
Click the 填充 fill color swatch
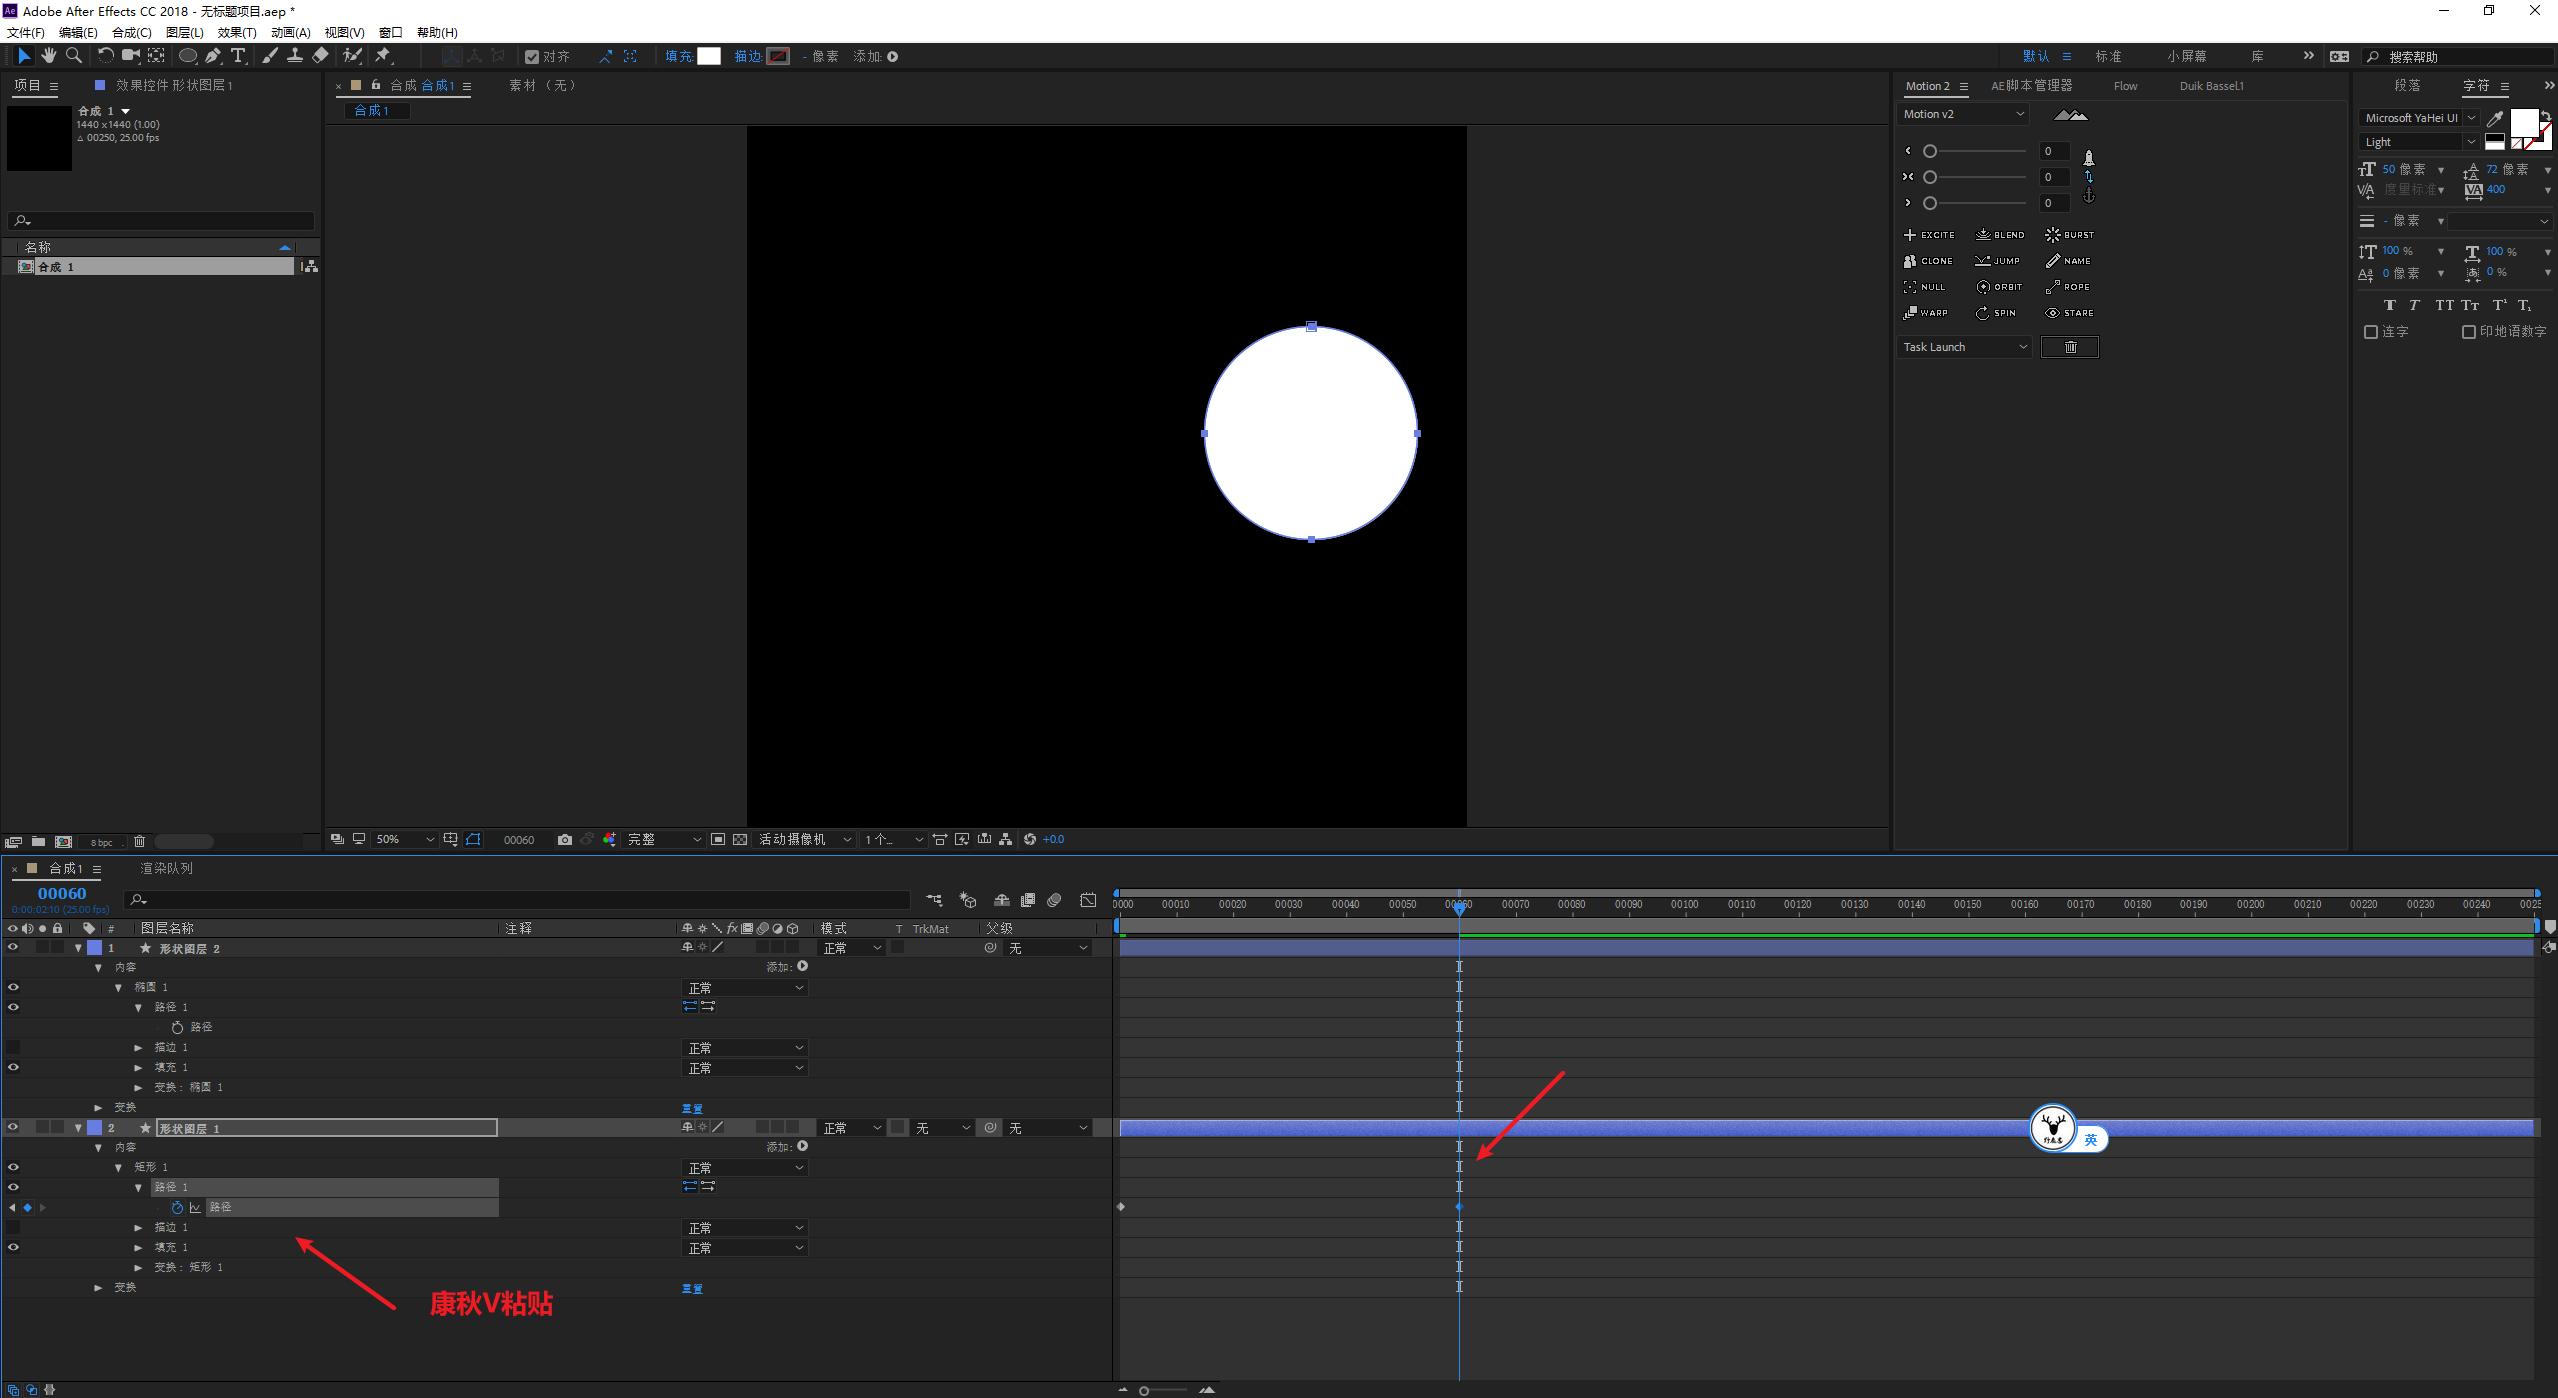(x=709, y=56)
